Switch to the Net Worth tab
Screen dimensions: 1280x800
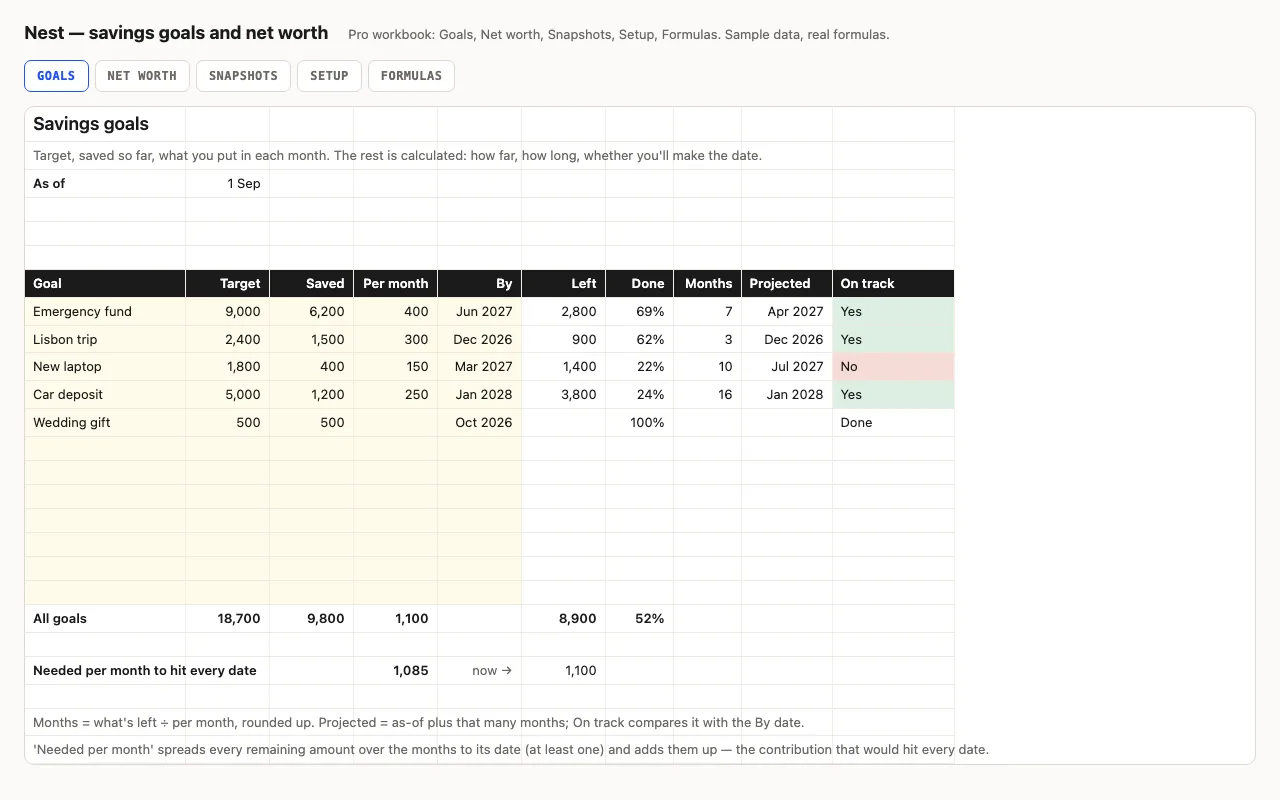coord(142,76)
